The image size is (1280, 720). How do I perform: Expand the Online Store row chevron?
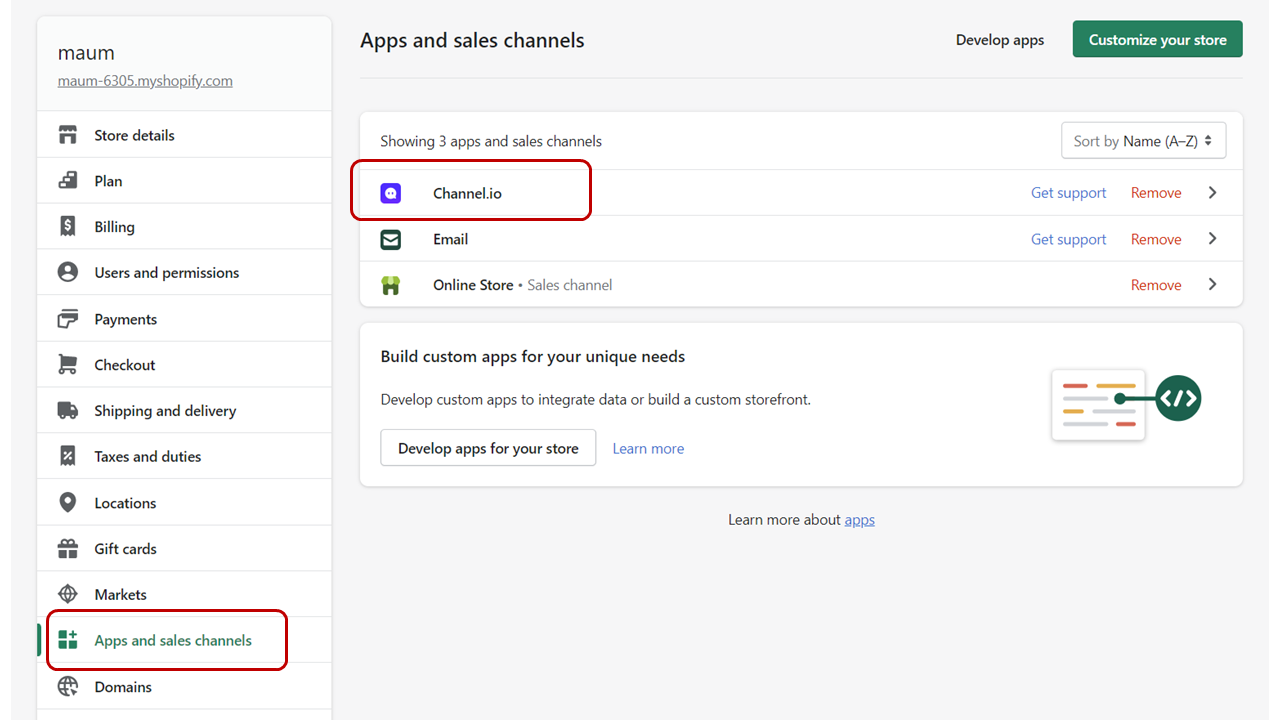coord(1212,285)
